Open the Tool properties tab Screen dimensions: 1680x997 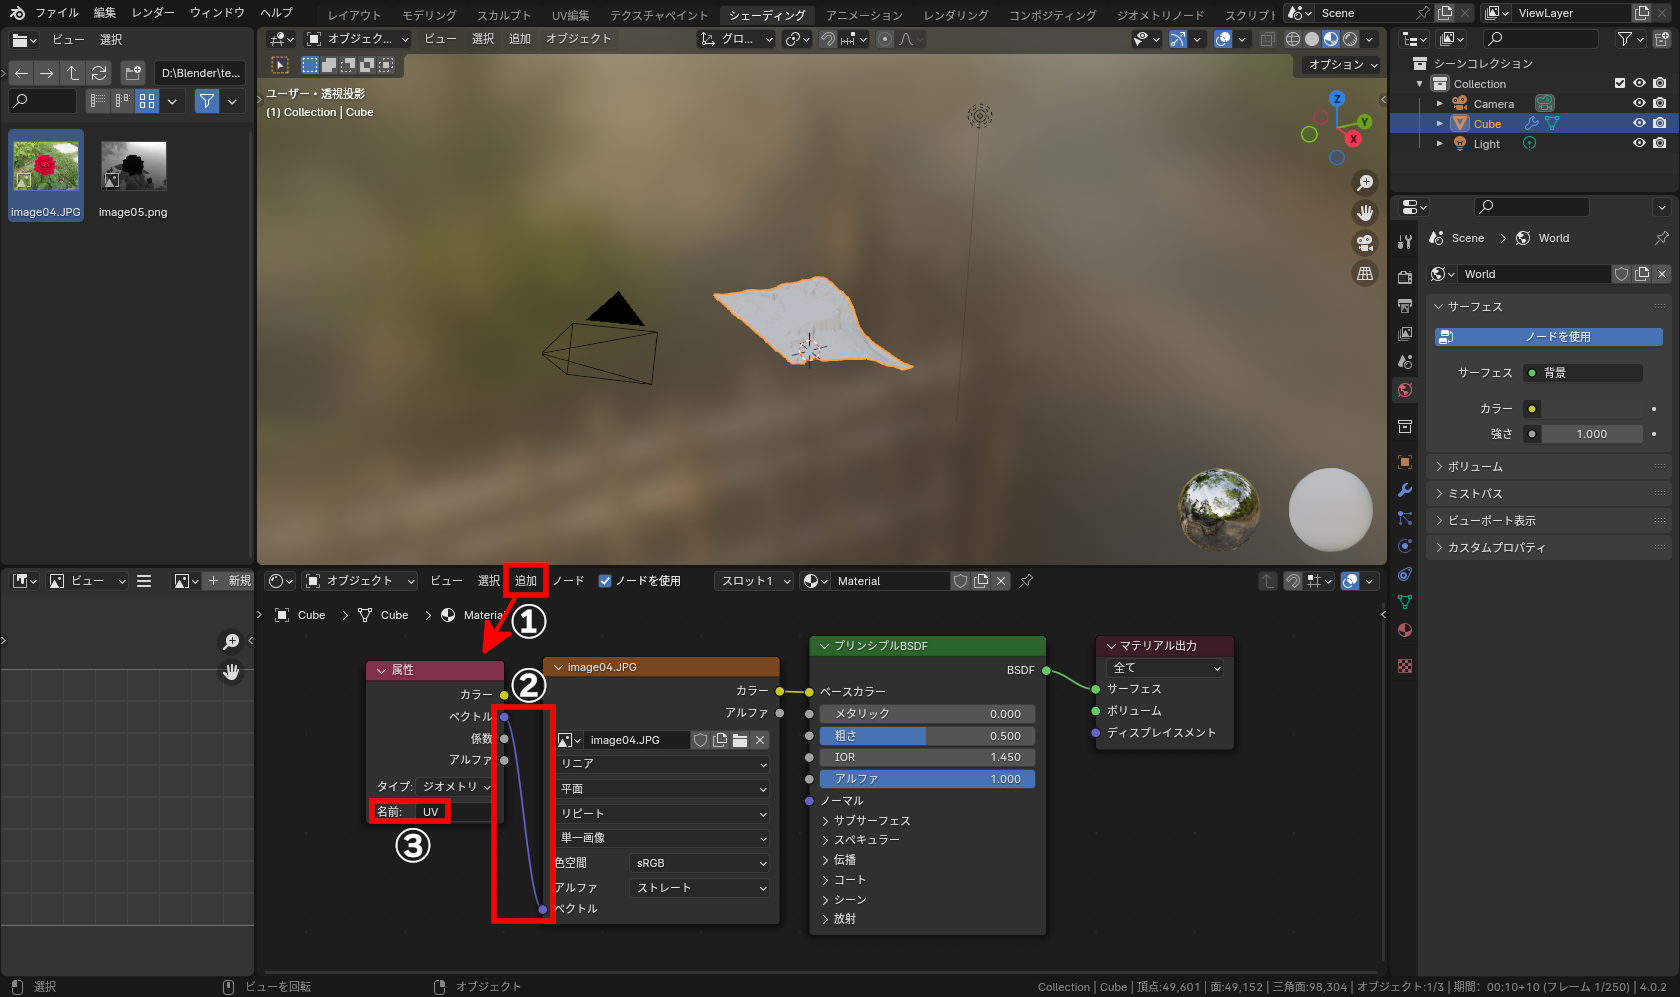pos(1405,241)
